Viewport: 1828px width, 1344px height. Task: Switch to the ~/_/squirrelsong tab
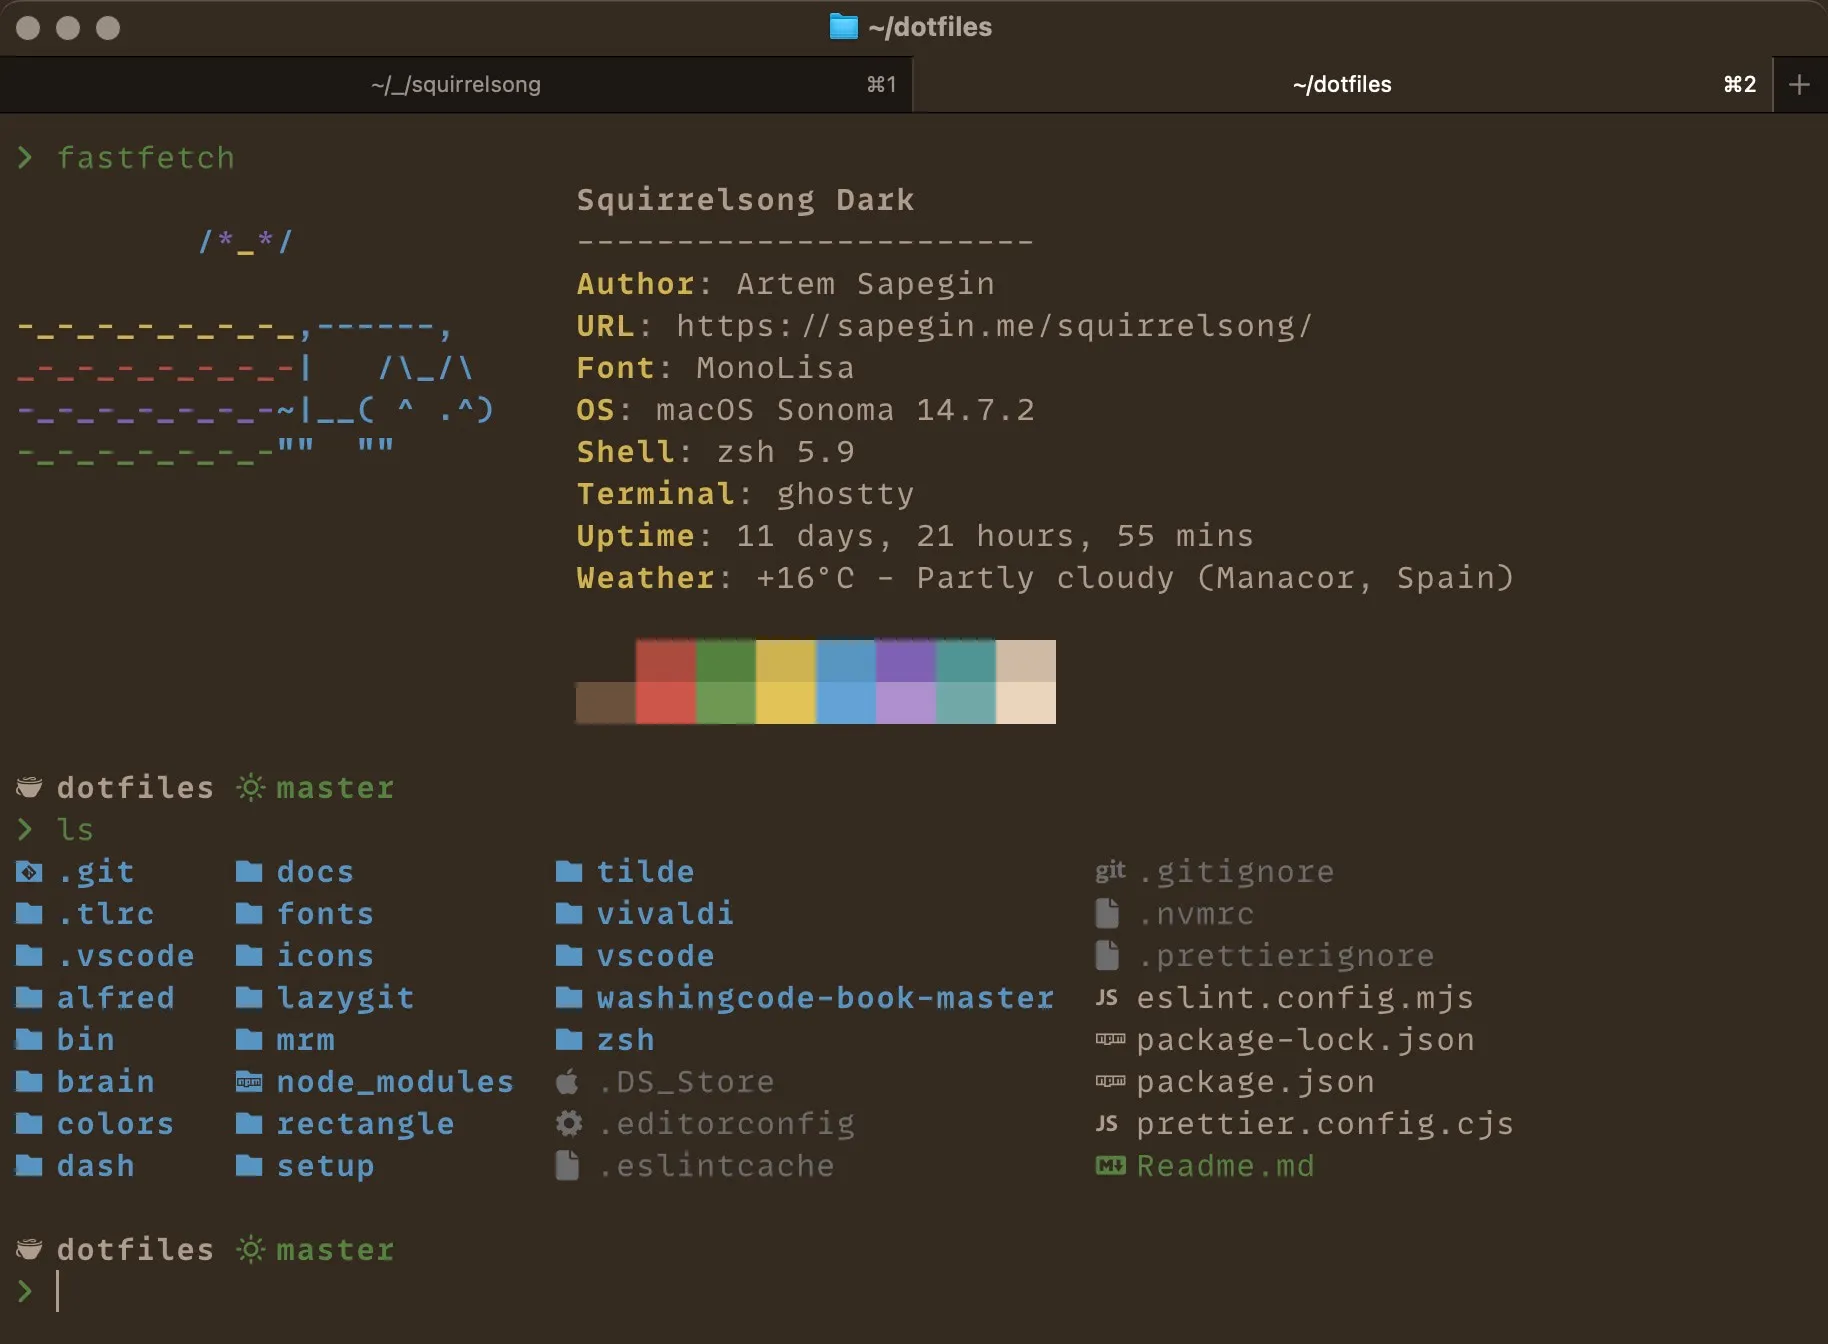456,84
